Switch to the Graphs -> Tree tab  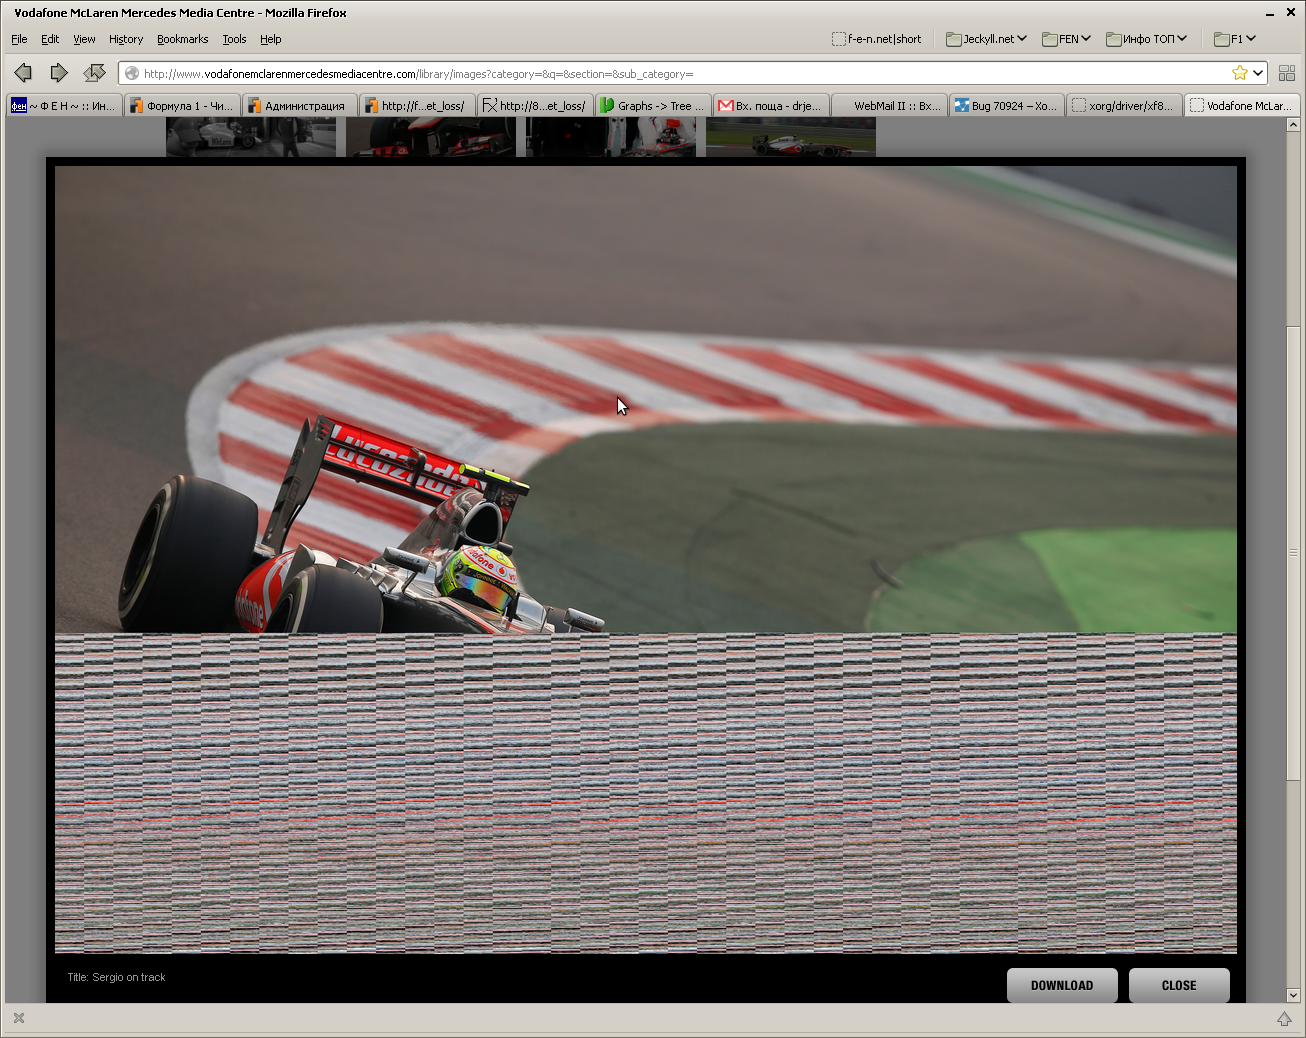click(x=652, y=106)
